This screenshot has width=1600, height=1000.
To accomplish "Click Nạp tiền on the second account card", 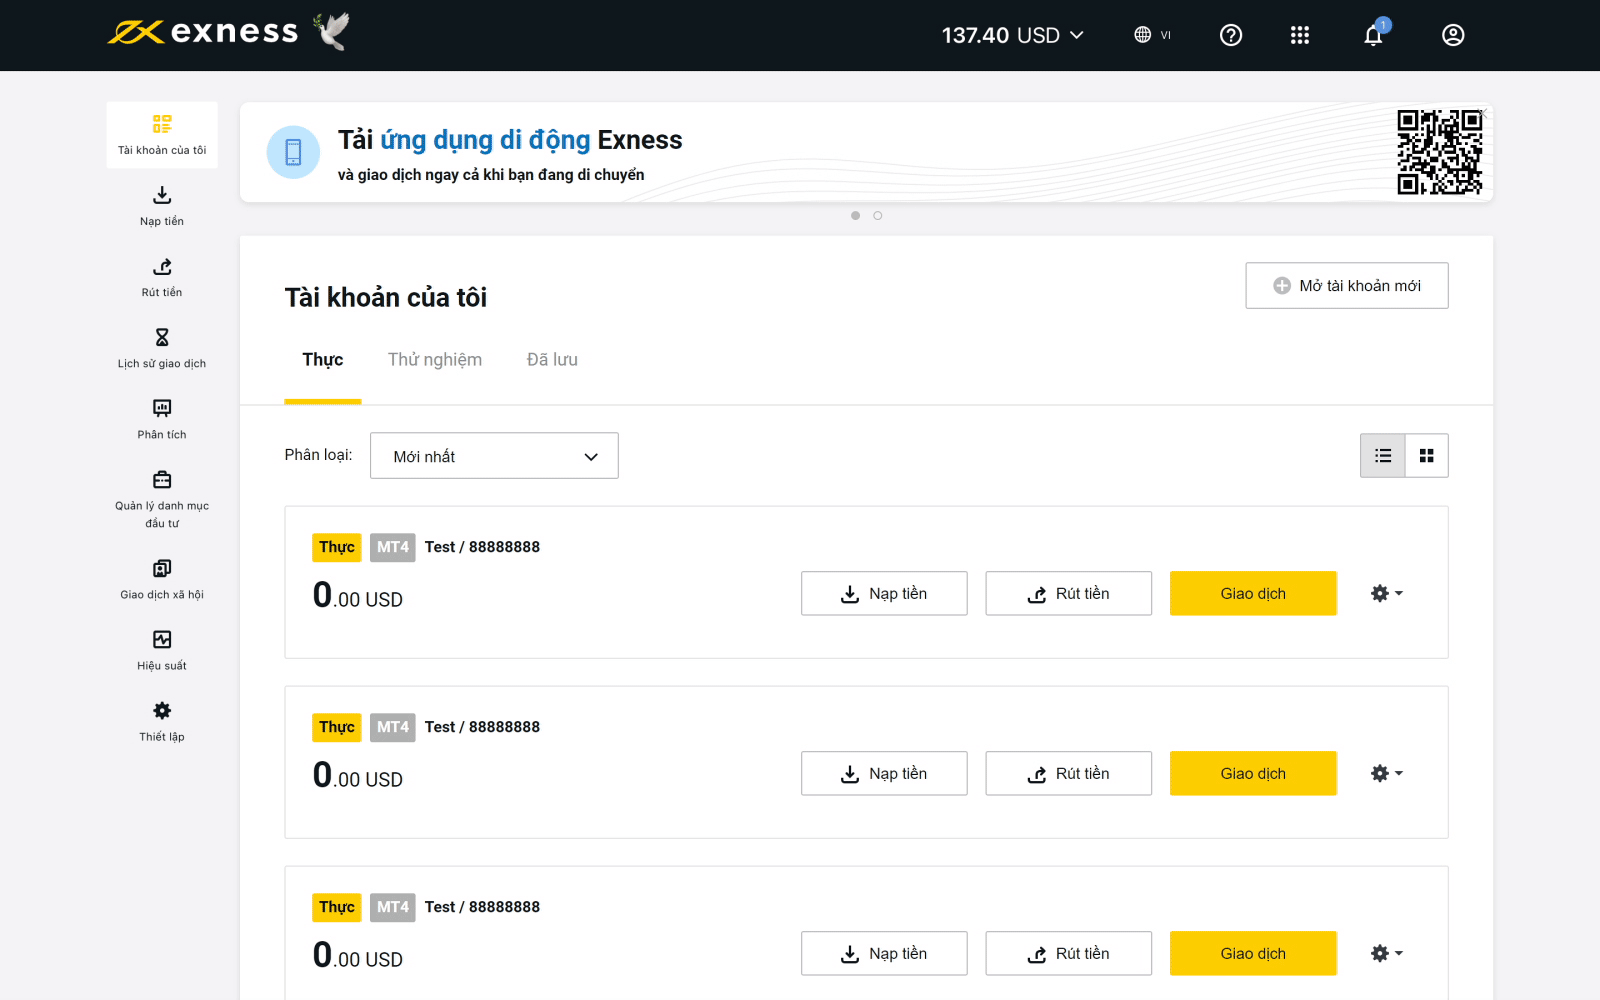I will point(884,773).
